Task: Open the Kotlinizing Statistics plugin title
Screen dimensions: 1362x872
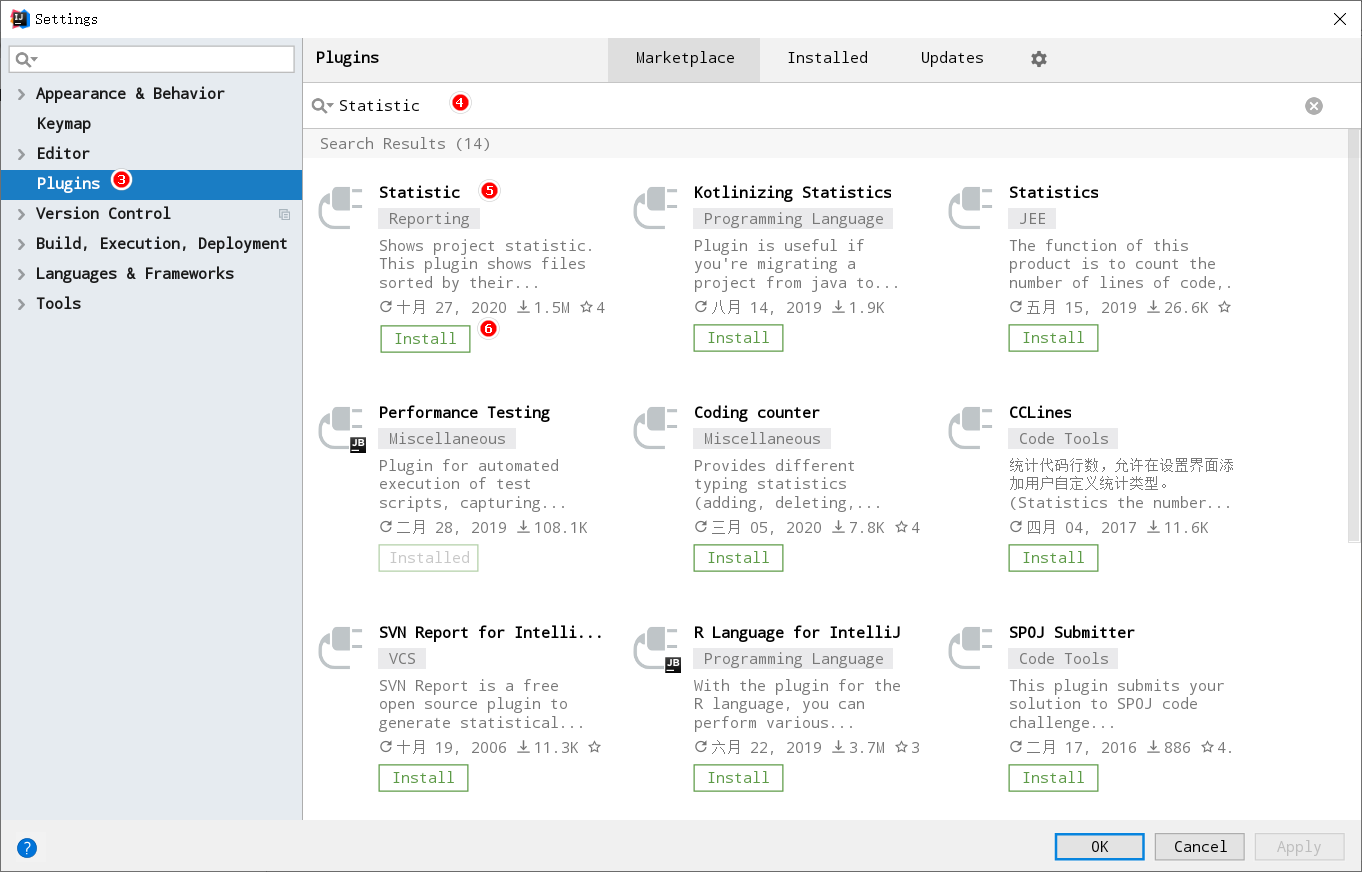Action: pyautogui.click(x=792, y=192)
